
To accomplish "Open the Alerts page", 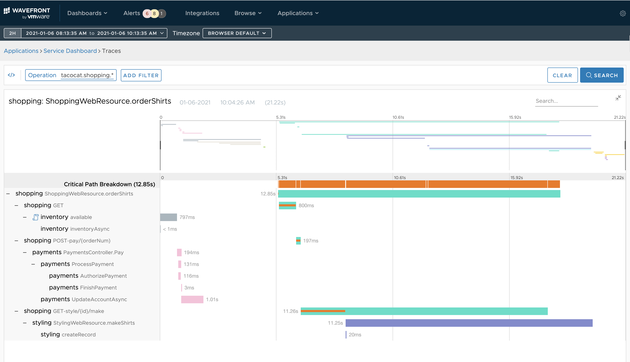I will click(x=131, y=13).
